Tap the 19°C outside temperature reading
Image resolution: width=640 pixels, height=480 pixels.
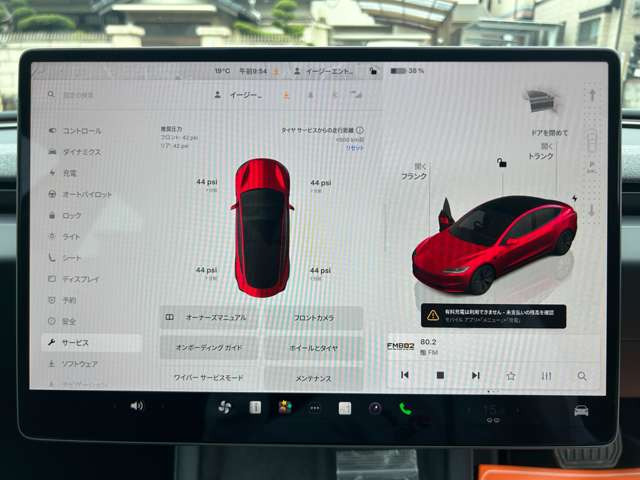222,71
